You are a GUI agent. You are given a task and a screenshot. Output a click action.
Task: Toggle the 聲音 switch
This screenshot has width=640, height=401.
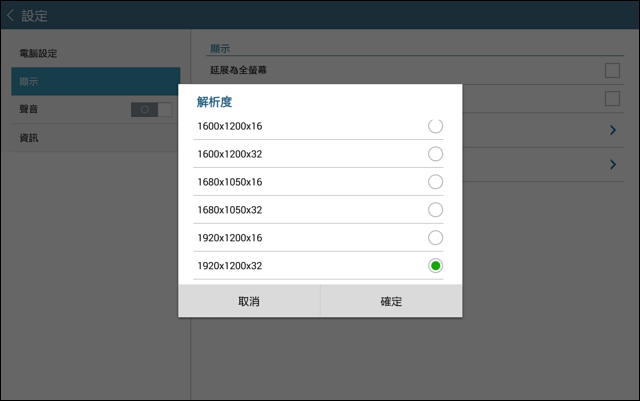point(151,109)
